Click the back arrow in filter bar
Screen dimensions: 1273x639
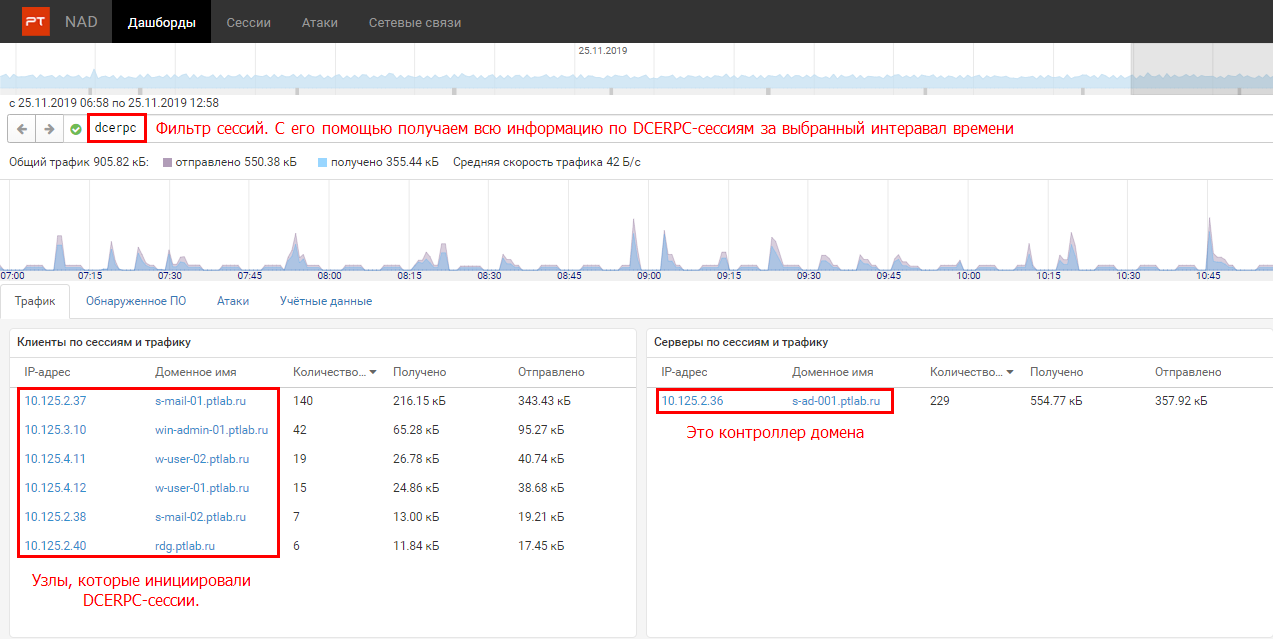[x=22, y=129]
